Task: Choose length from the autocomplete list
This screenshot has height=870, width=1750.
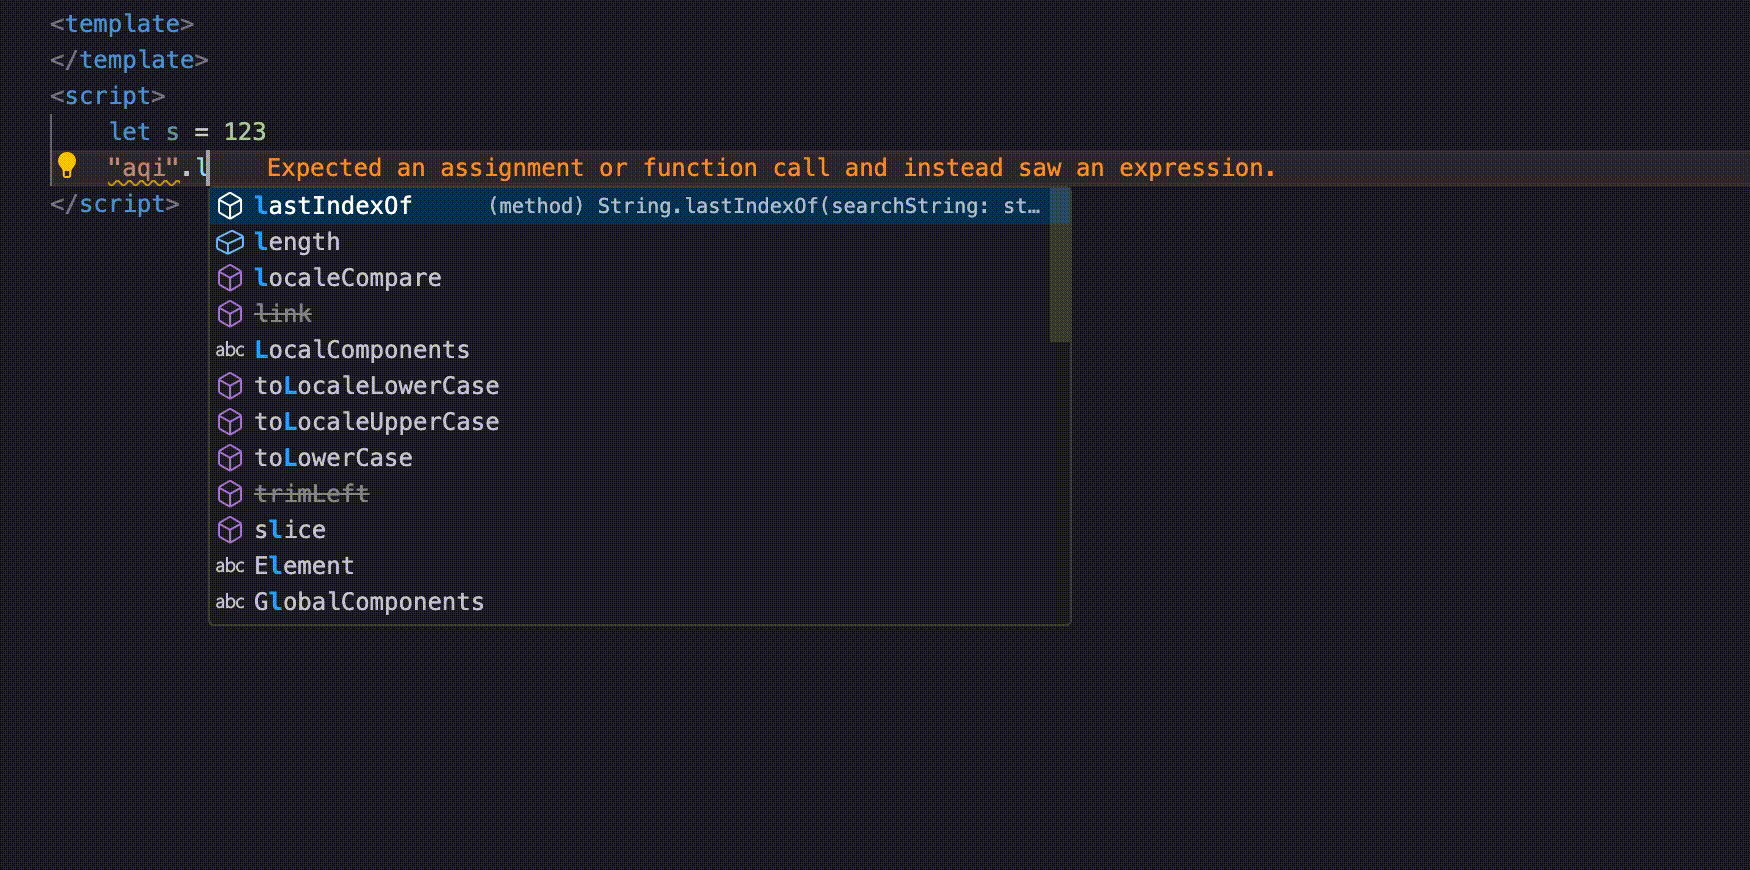Action: [297, 242]
